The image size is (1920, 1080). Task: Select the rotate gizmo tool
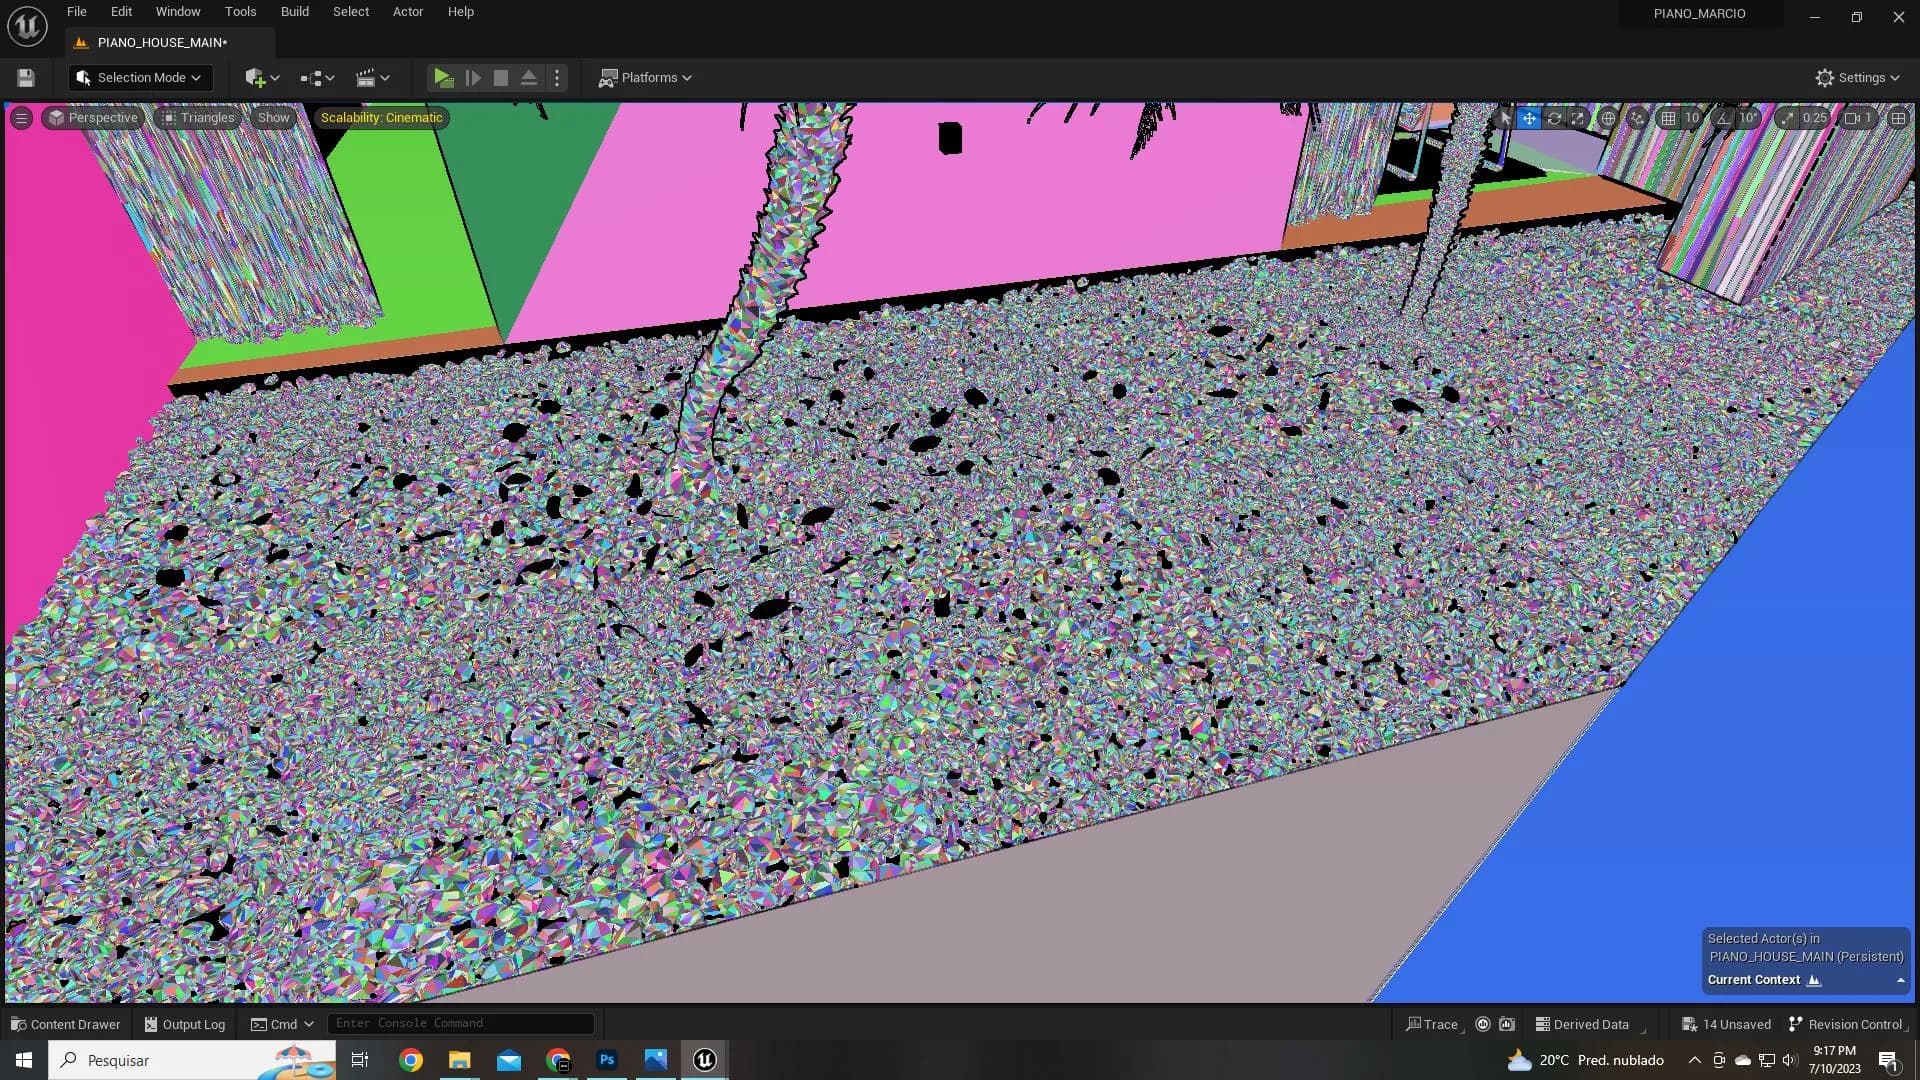pos(1554,118)
